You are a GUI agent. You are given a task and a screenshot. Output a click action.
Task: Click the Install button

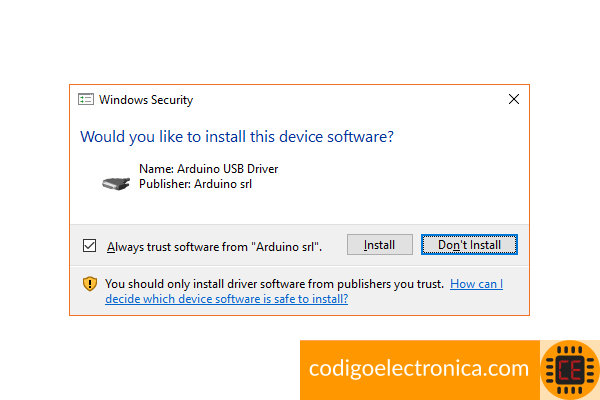[x=380, y=245]
